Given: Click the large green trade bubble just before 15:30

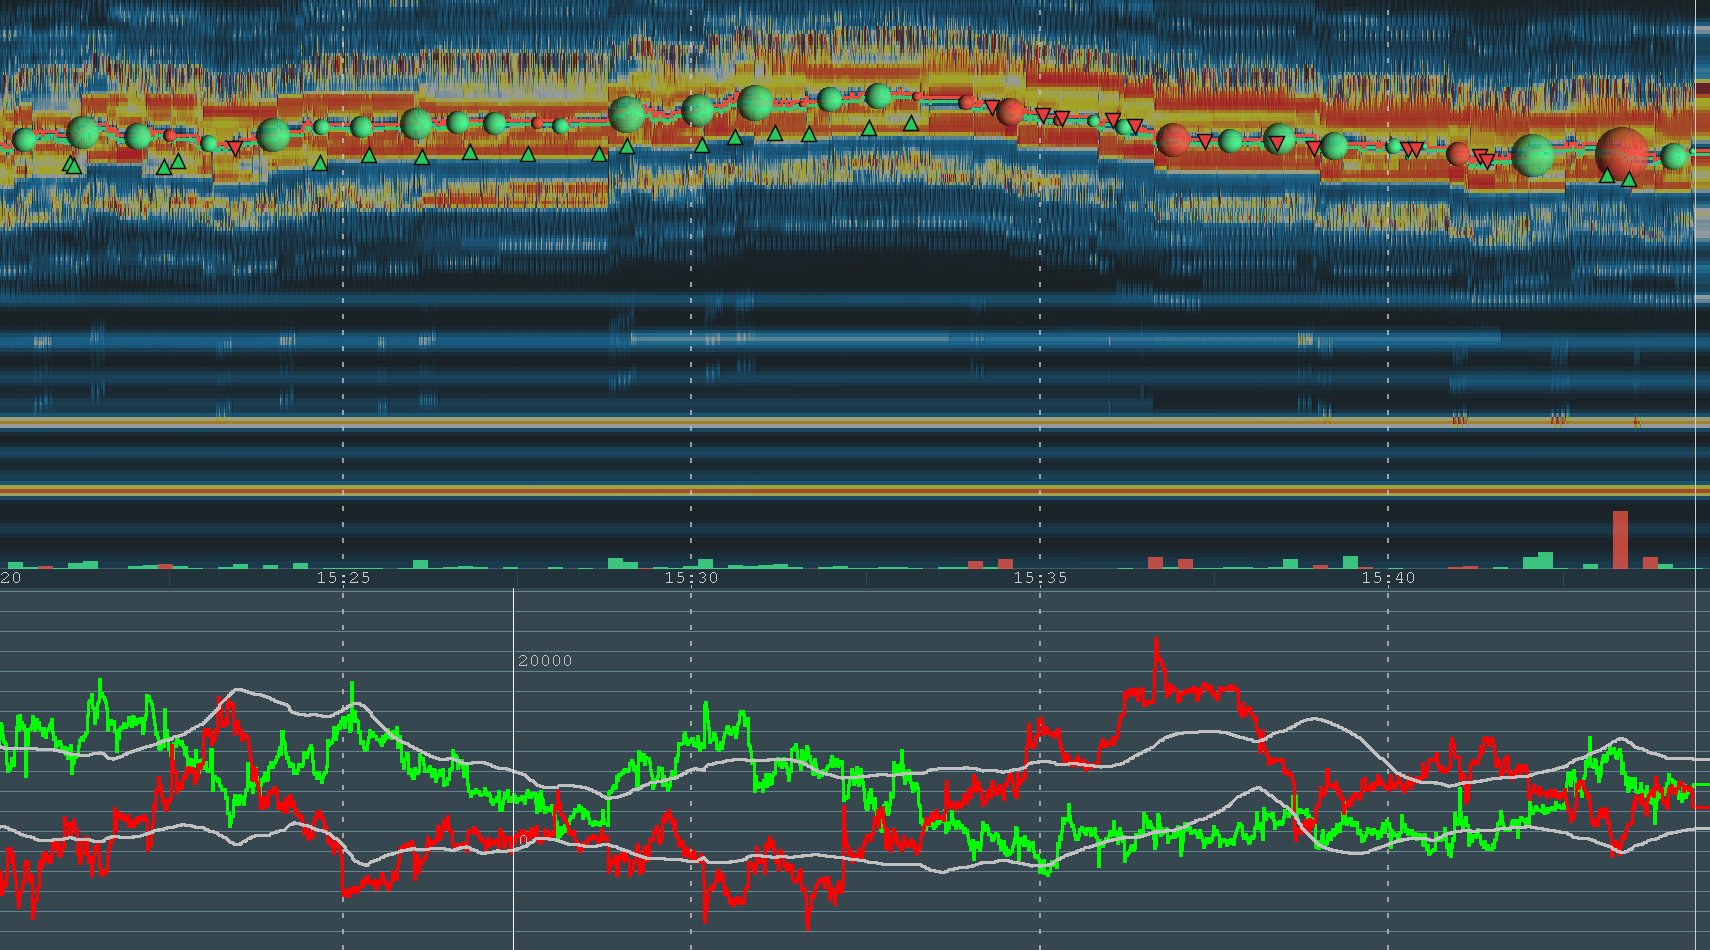Looking at the screenshot, I should point(627,114).
